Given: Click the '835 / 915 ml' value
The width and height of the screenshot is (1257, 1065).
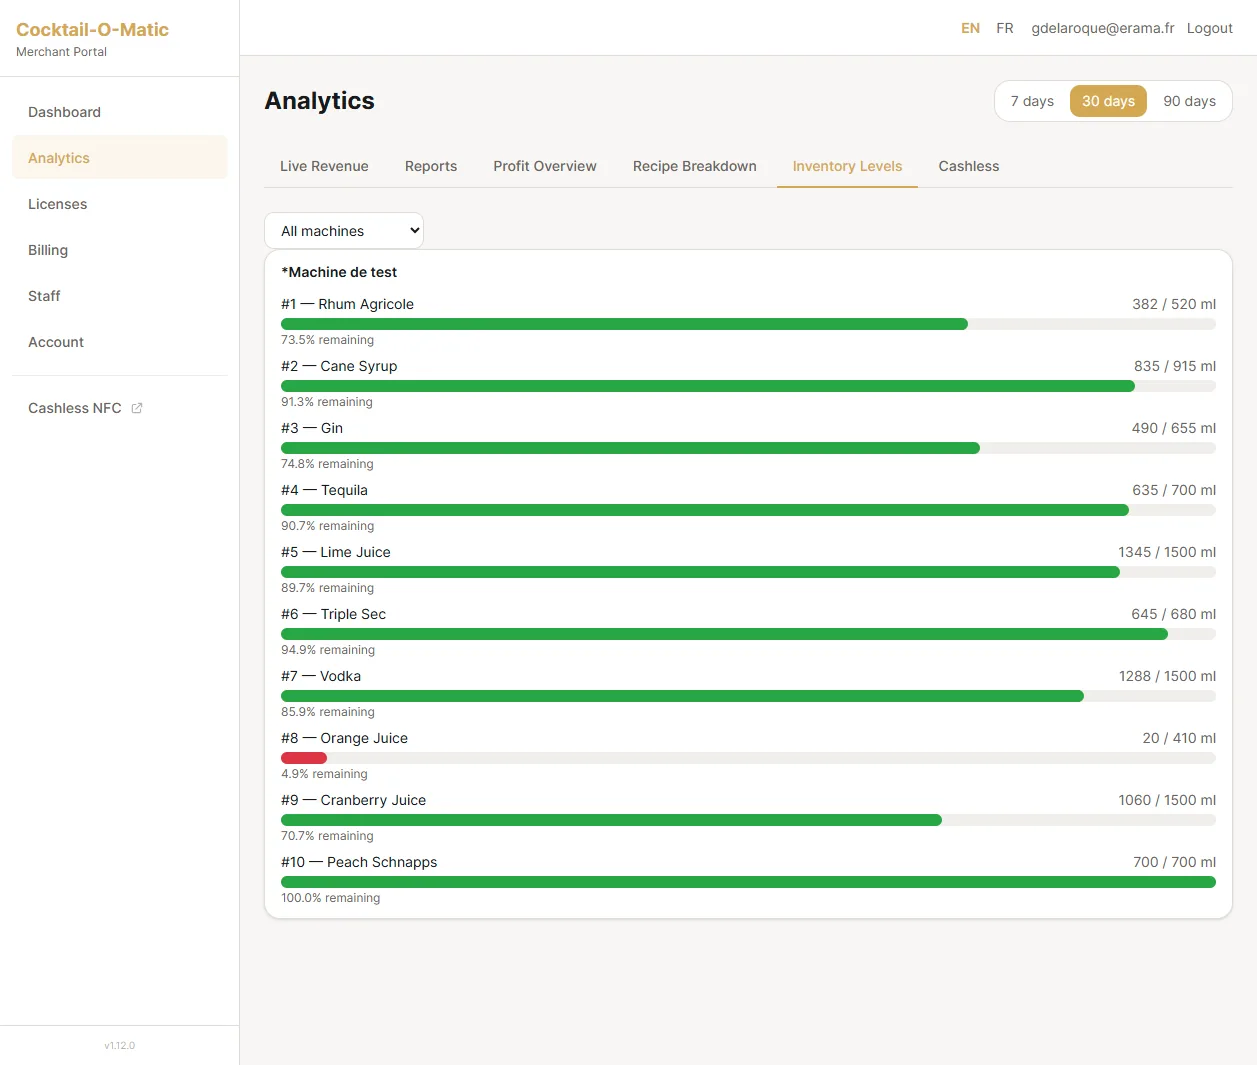Looking at the screenshot, I should [x=1175, y=366].
